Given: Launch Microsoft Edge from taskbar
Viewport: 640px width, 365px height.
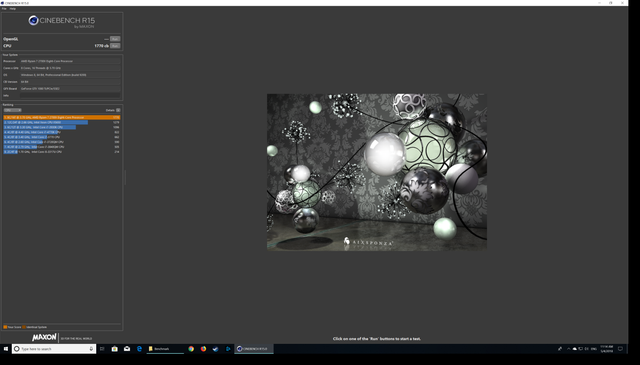Looking at the screenshot, I should pyautogui.click(x=139, y=349).
